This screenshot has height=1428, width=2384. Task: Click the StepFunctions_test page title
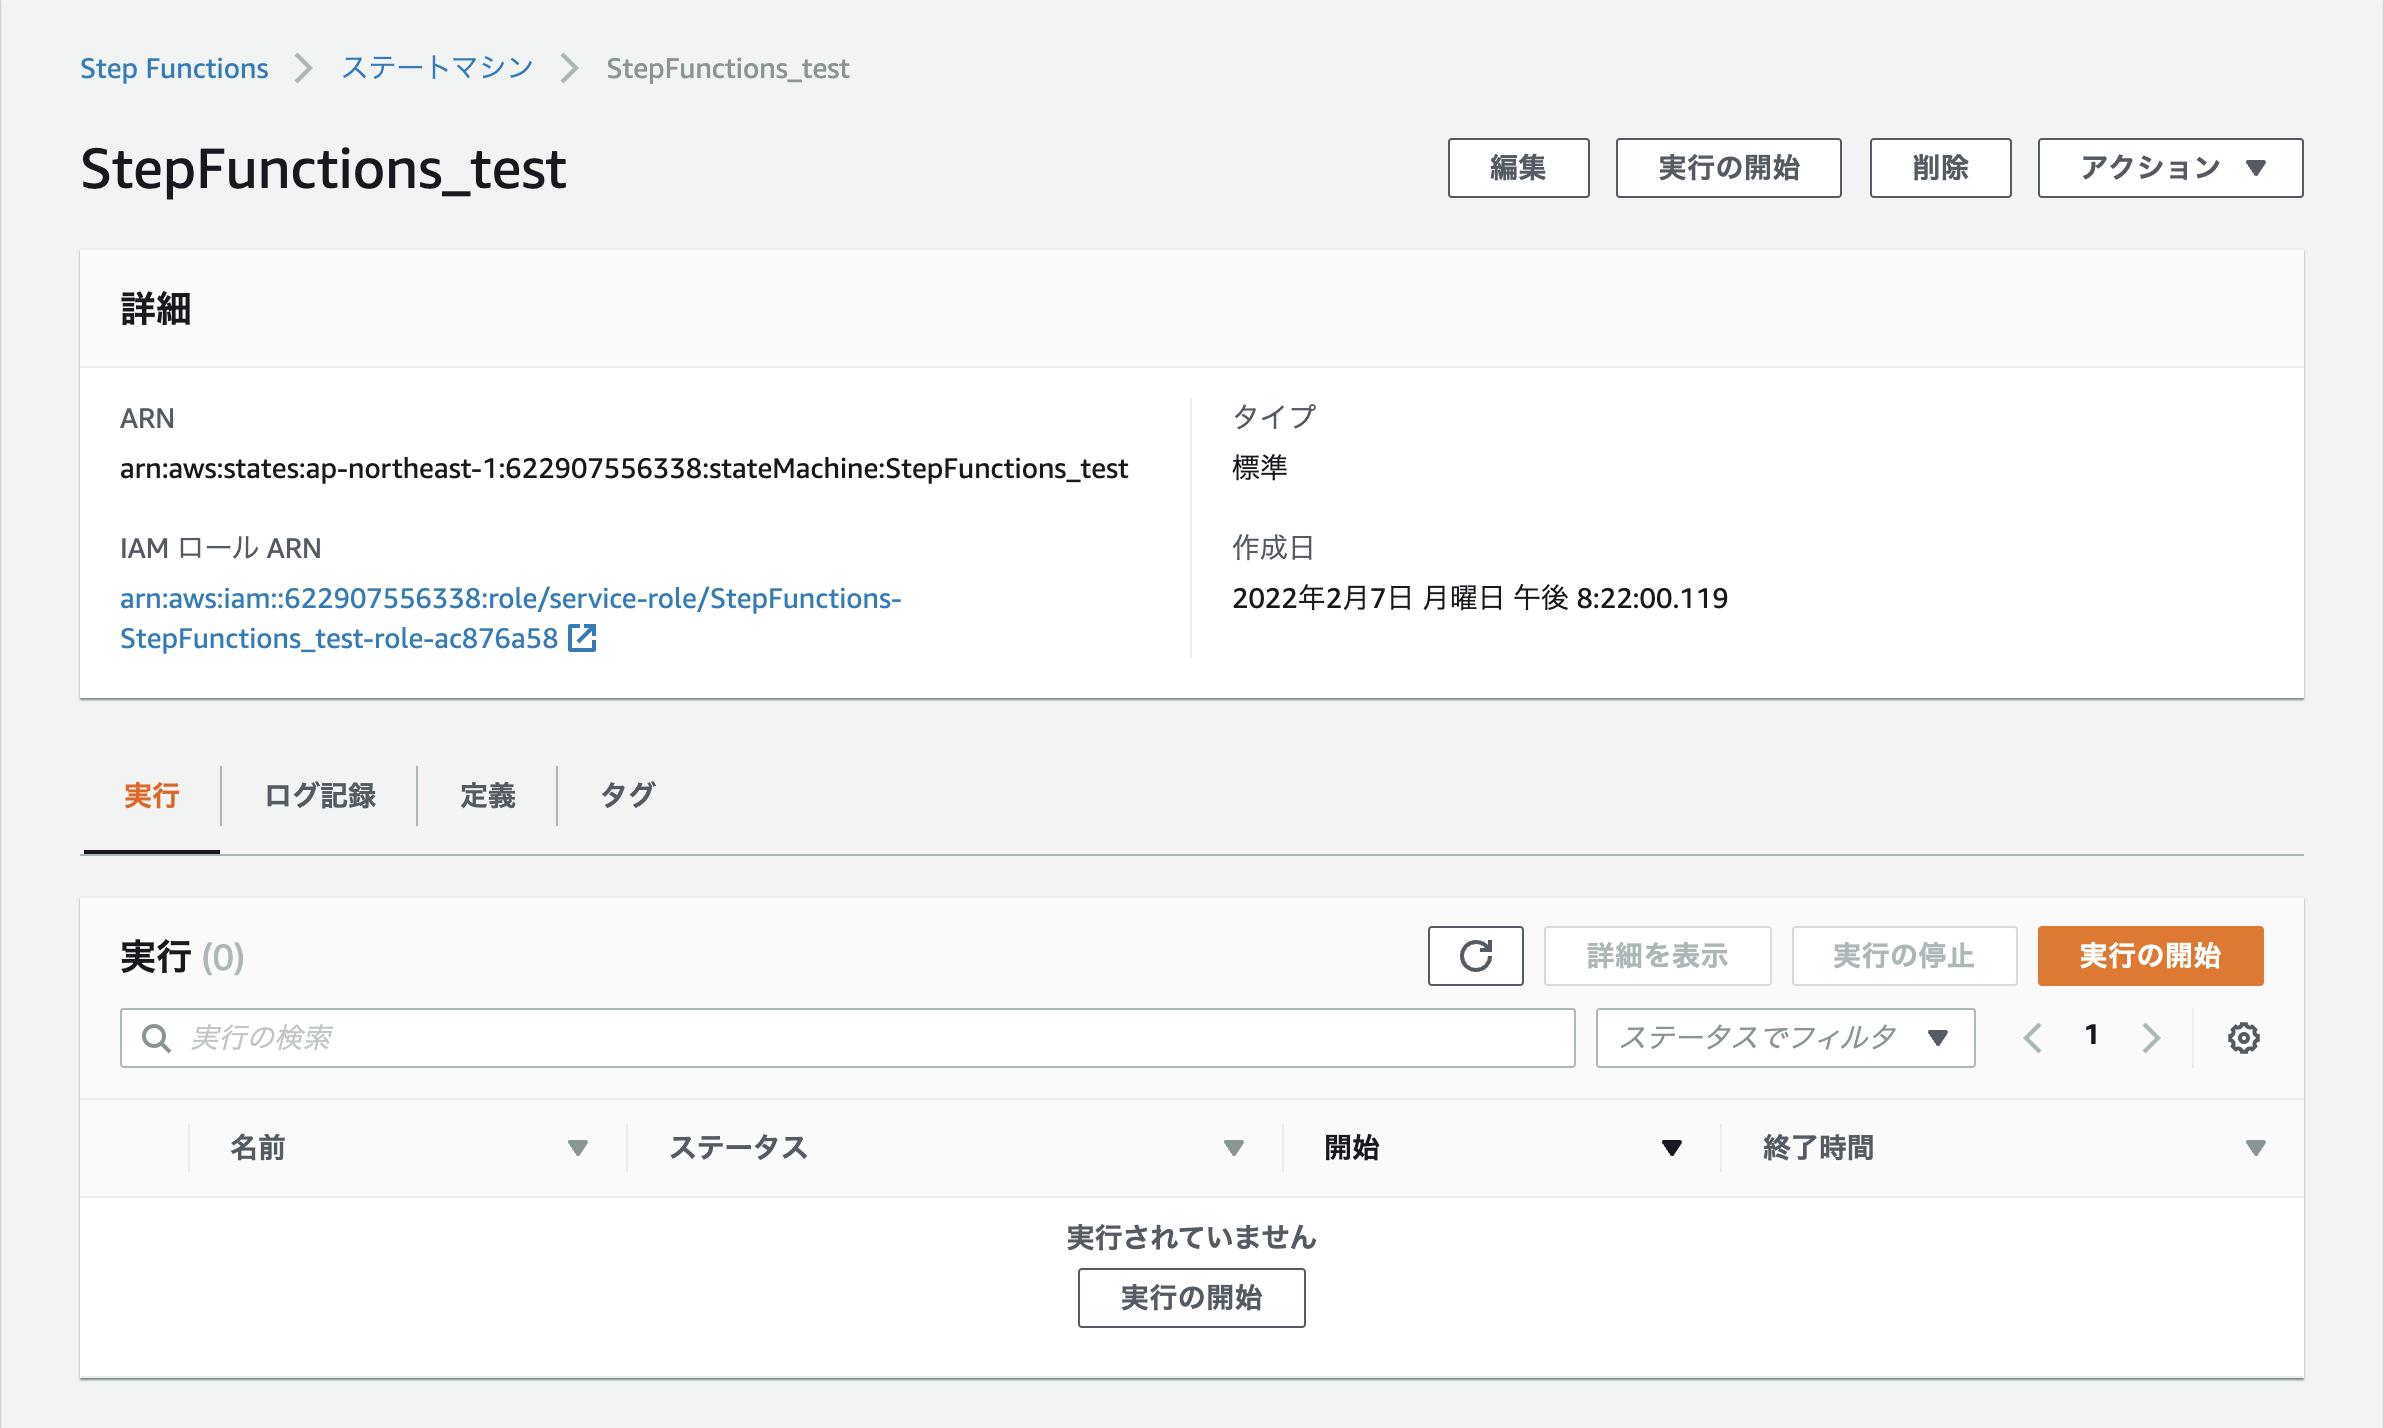(323, 169)
